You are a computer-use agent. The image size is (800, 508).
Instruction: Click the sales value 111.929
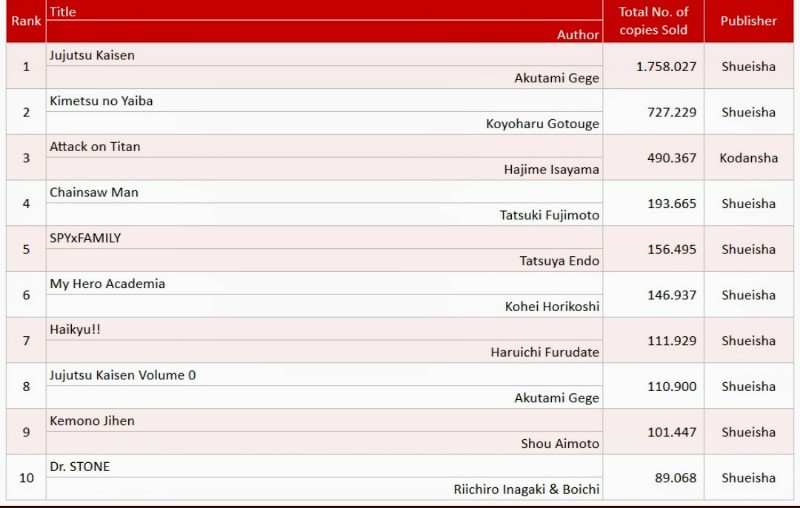672,341
